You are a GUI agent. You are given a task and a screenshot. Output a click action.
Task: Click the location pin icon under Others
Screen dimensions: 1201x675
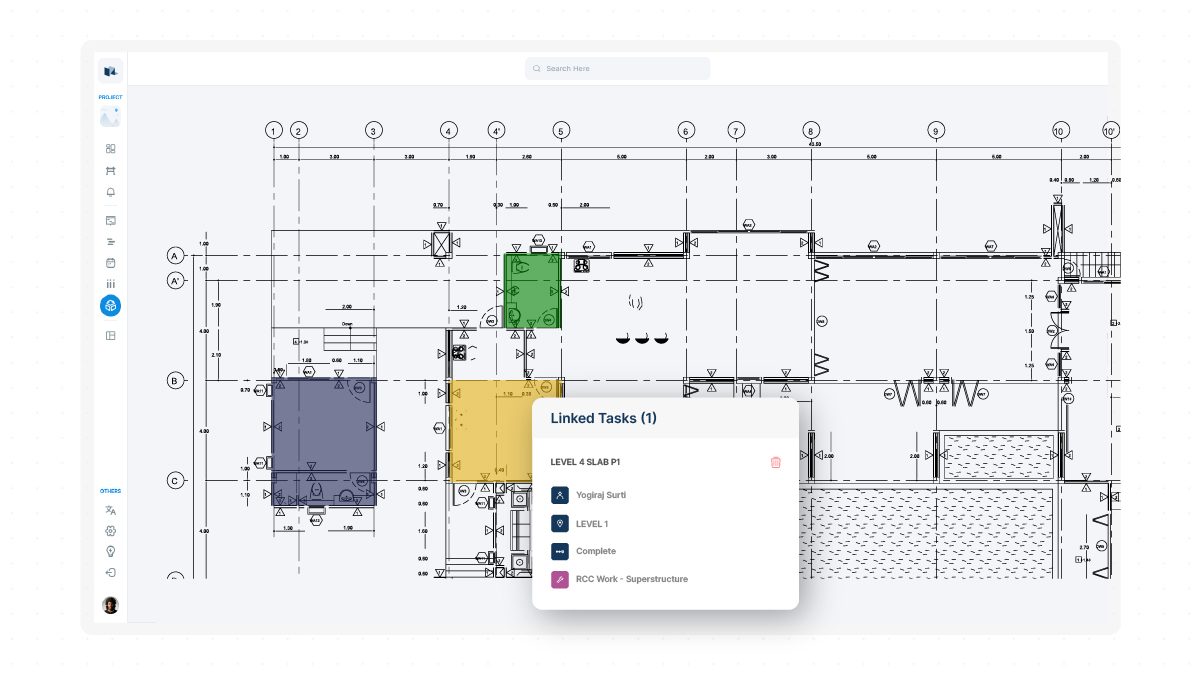(110, 550)
